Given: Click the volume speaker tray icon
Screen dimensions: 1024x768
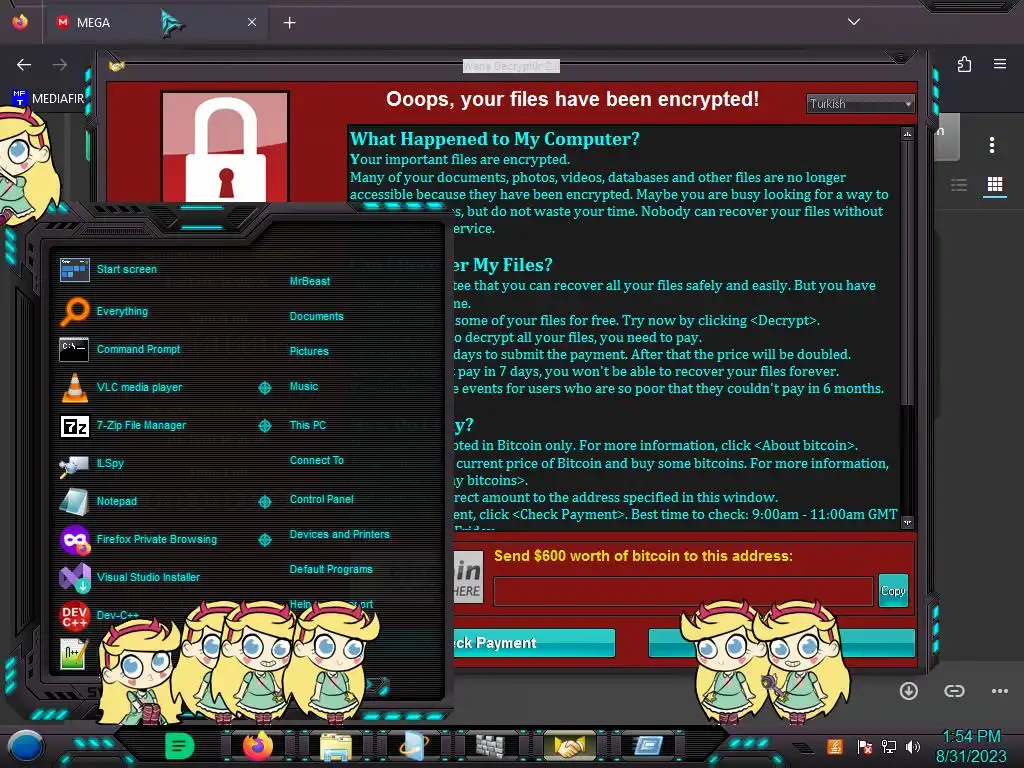Looking at the screenshot, I should coord(912,747).
